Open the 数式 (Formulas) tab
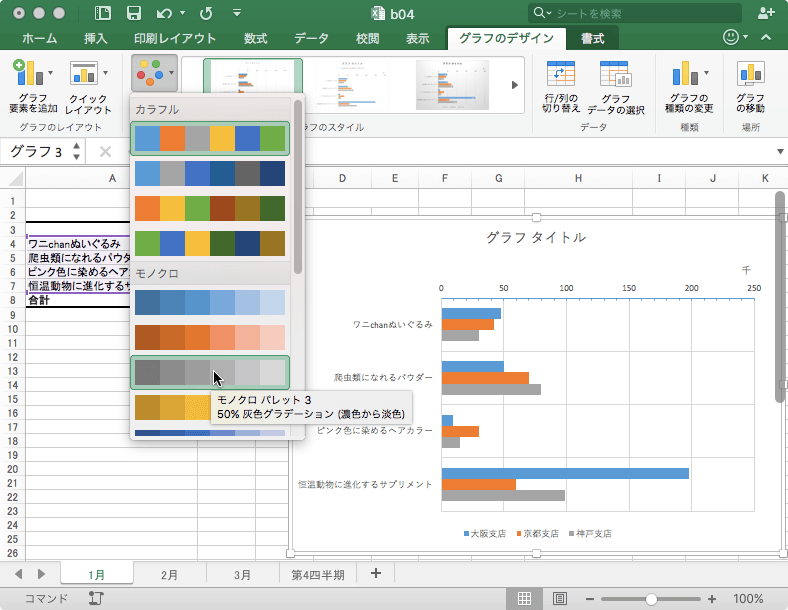 [x=256, y=38]
